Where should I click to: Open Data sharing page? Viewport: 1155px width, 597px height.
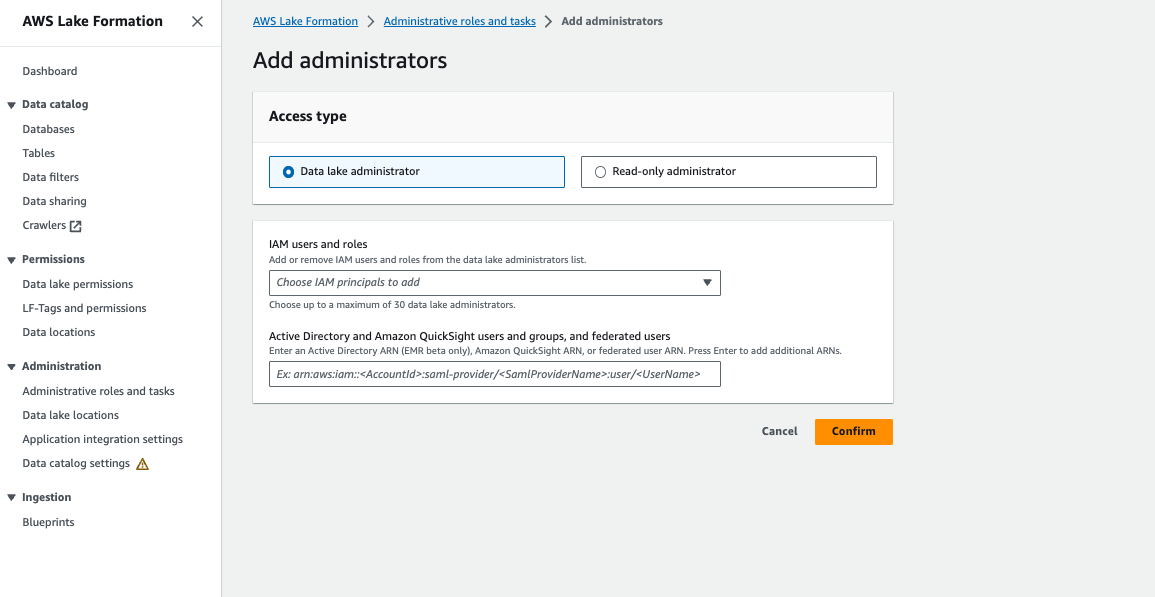coord(54,201)
